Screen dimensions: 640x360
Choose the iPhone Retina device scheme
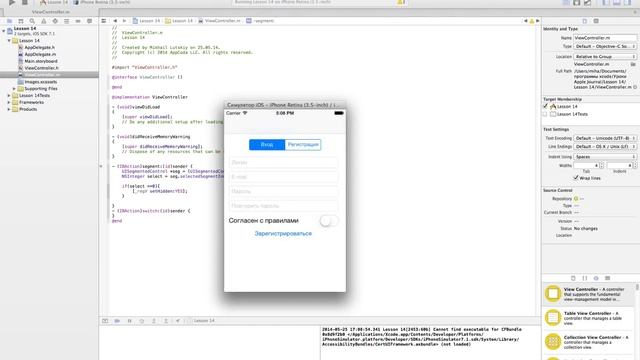pyautogui.click(x=102, y=2)
